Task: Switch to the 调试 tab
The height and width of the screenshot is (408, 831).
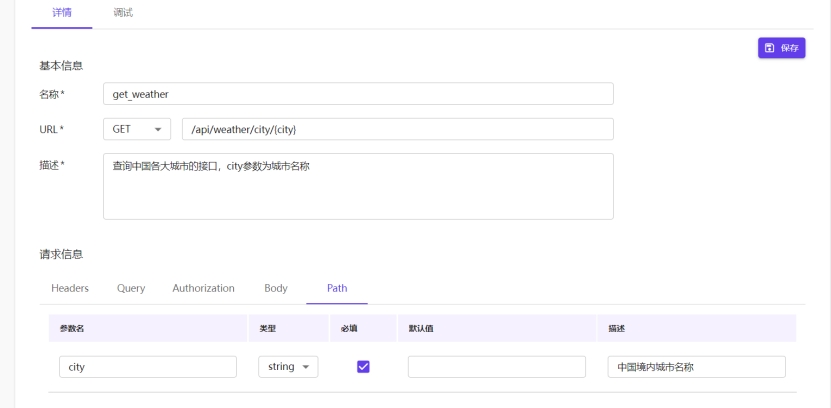Action: click(123, 13)
